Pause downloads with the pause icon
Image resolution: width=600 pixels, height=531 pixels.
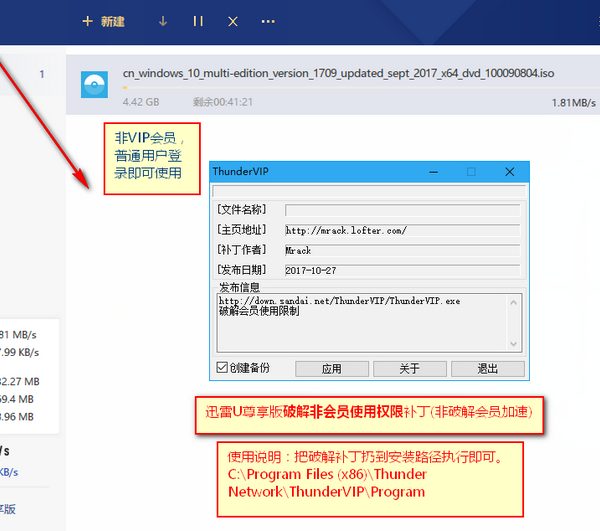(x=198, y=21)
